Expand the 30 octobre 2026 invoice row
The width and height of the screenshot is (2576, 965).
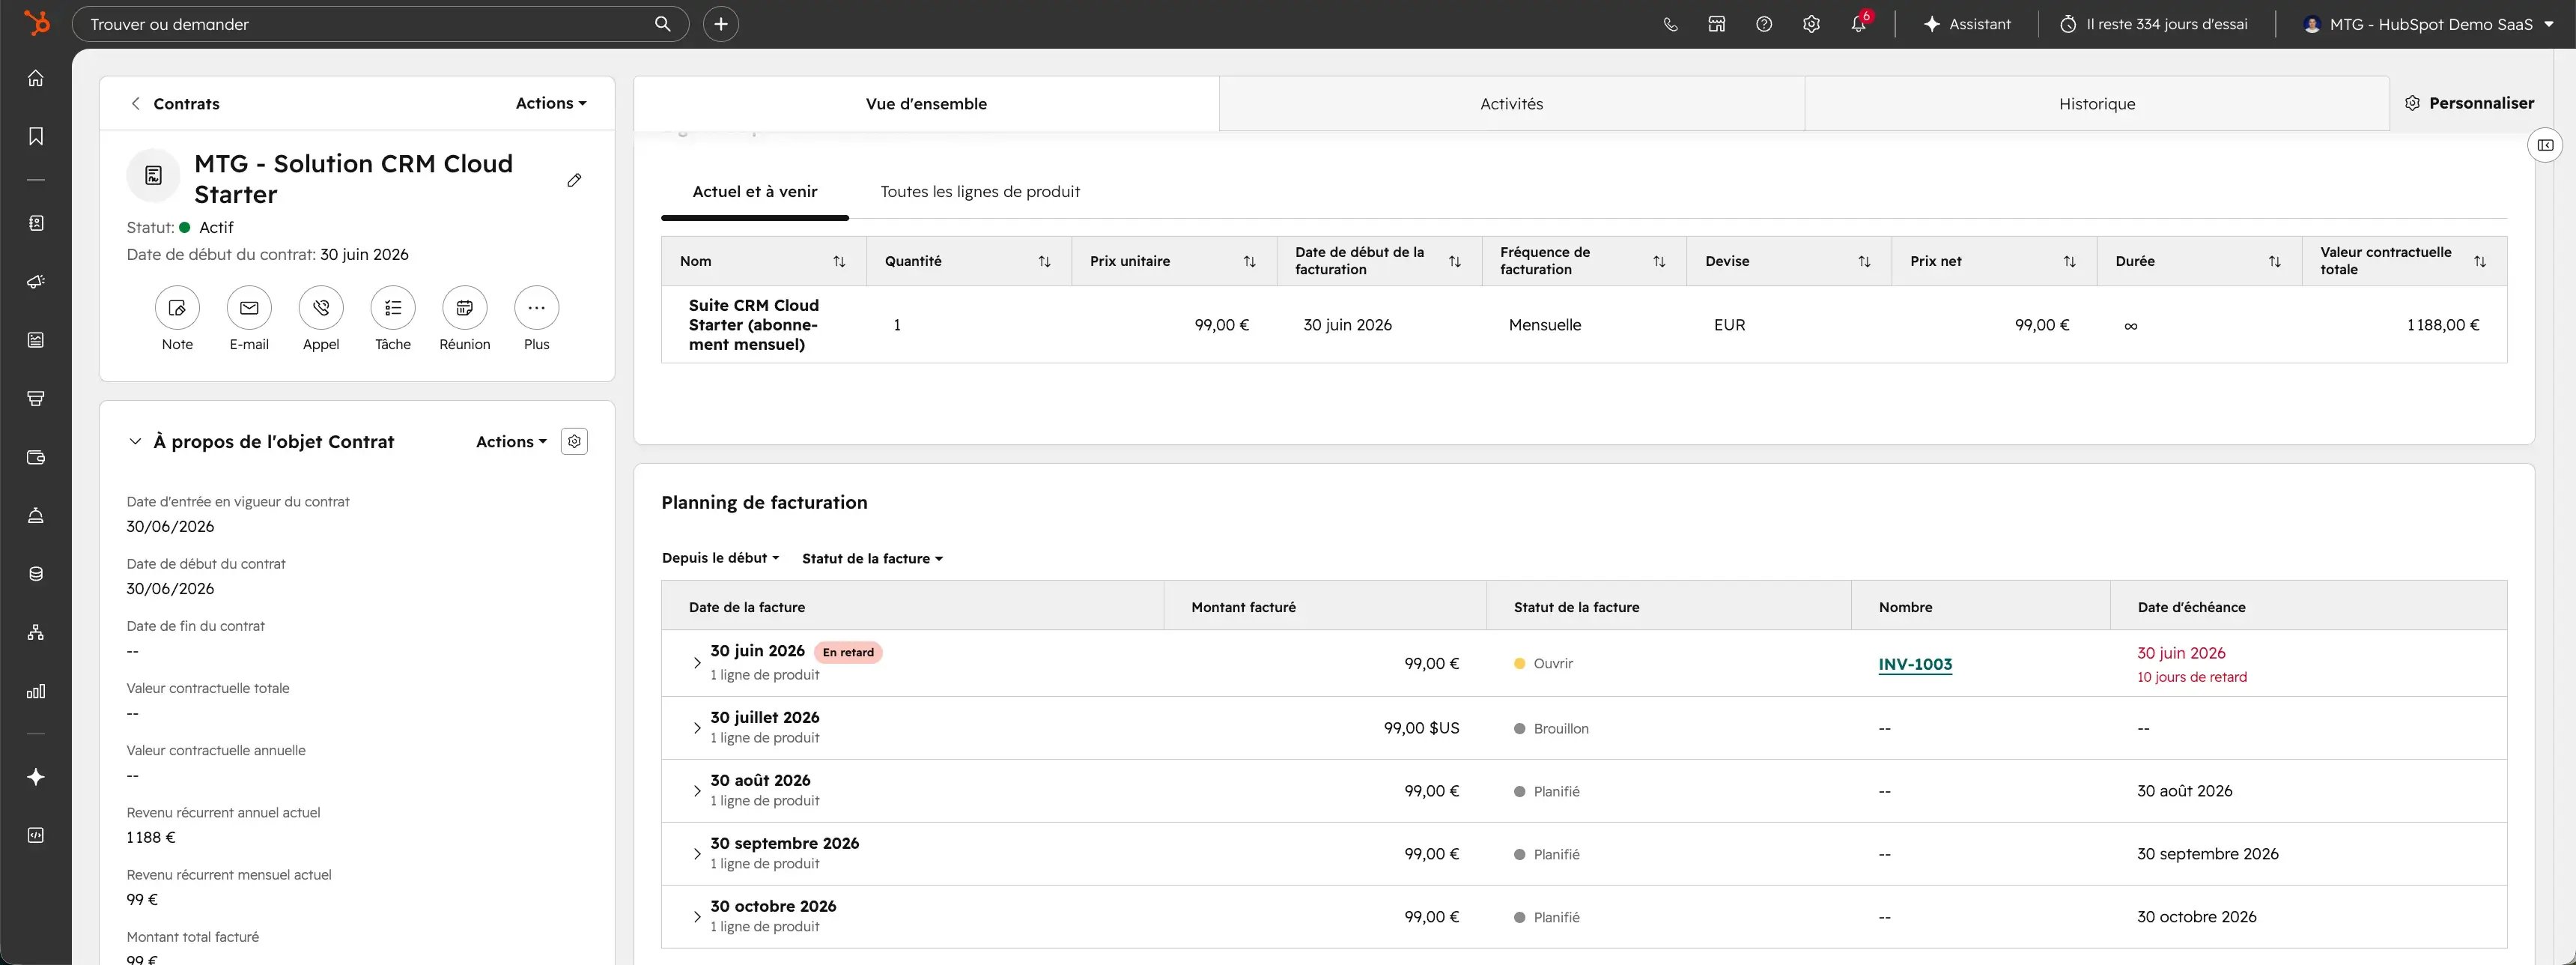pyautogui.click(x=697, y=917)
